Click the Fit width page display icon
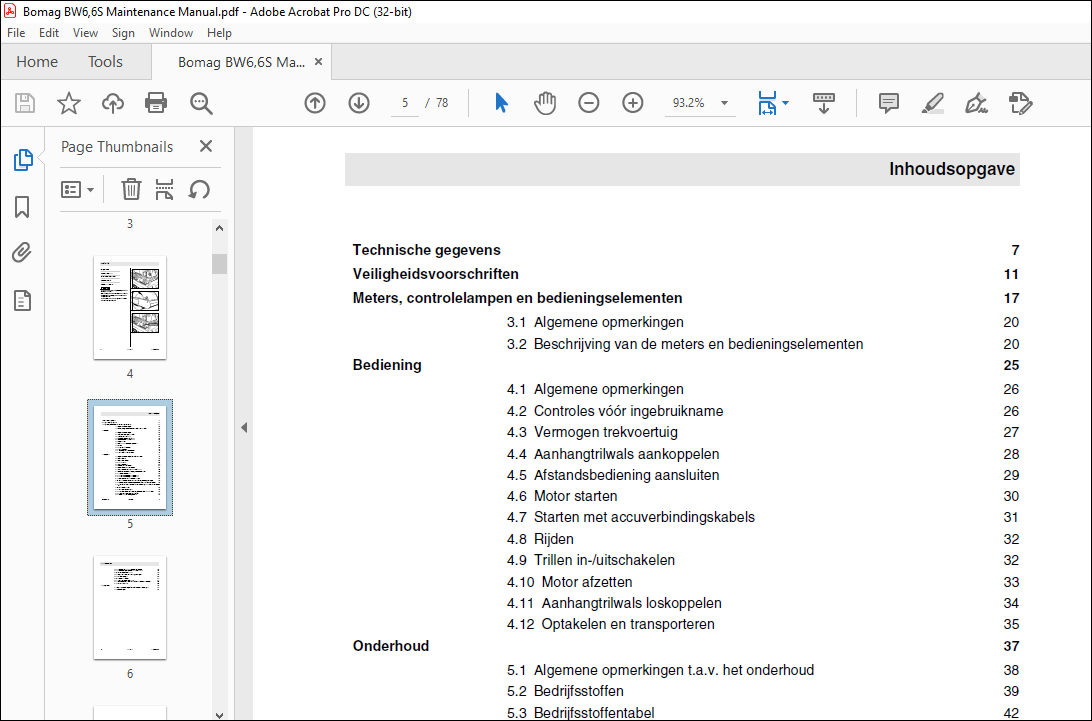1092x721 pixels. (767, 103)
